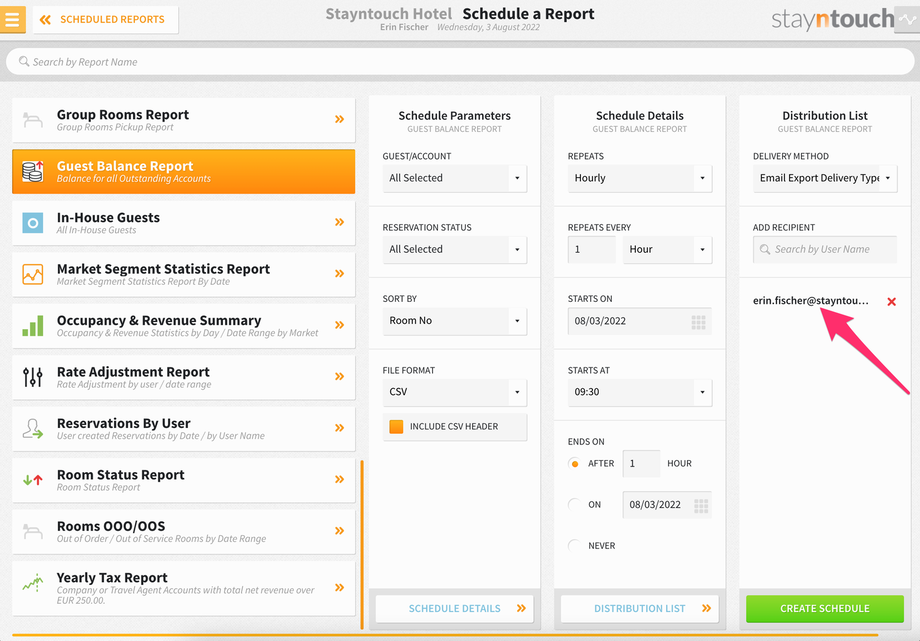Expand Reservation Status dropdown
Screen dimensions: 920x641
[x=455, y=249]
